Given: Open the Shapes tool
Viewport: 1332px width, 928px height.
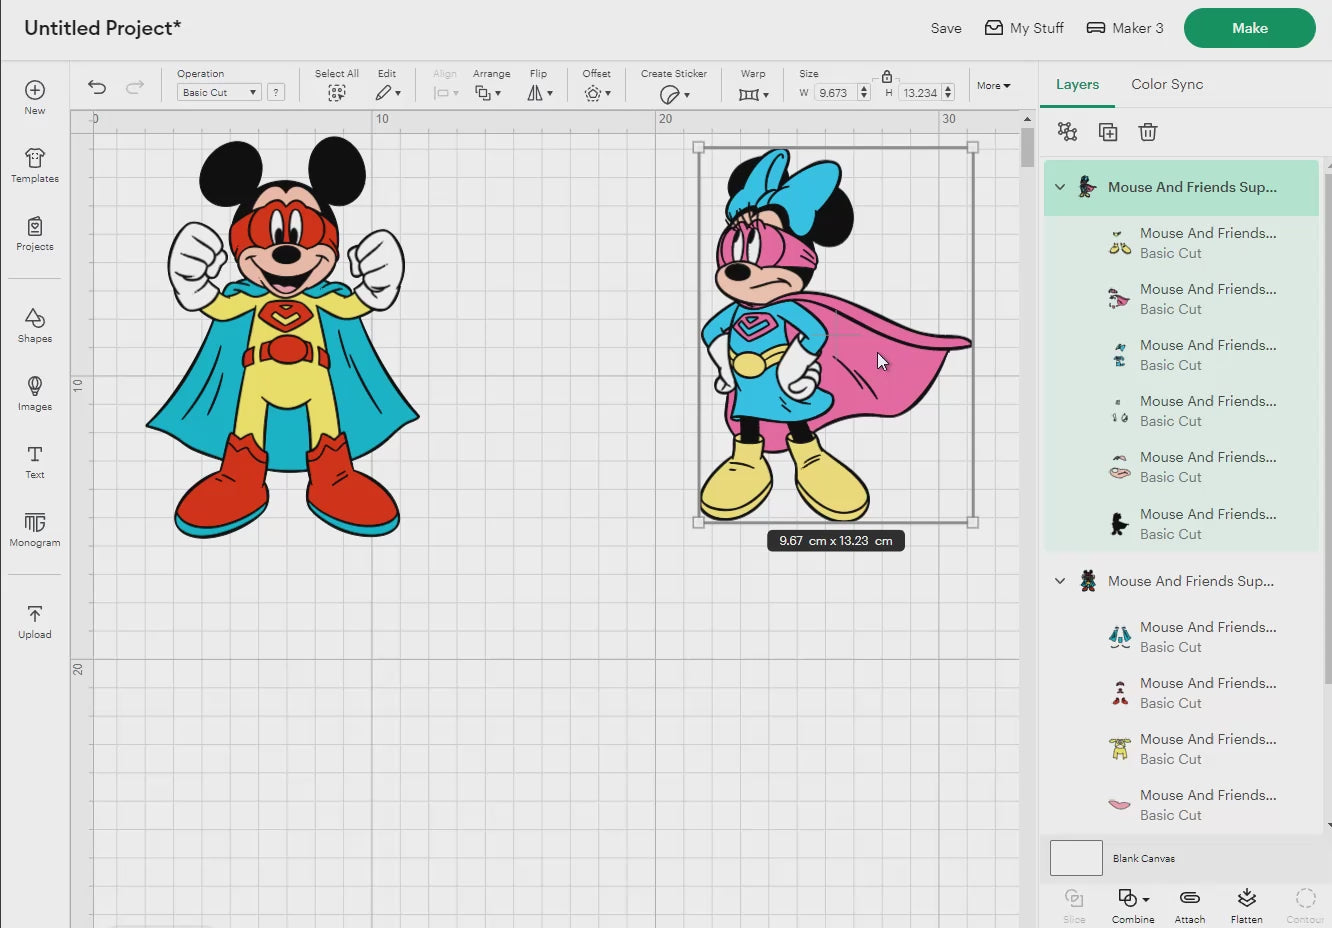Looking at the screenshot, I should point(35,325).
